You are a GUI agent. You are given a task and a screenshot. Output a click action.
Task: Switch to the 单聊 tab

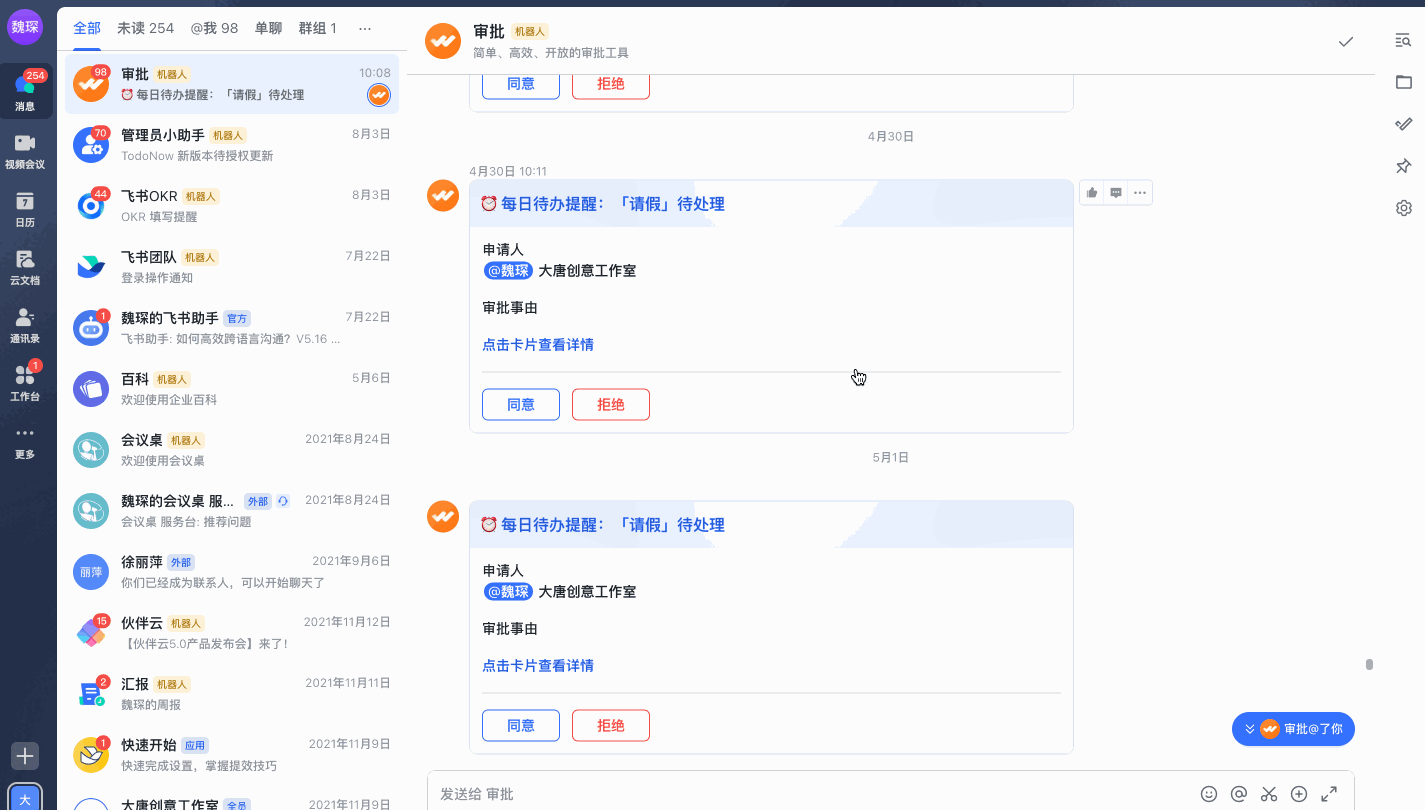coord(268,28)
